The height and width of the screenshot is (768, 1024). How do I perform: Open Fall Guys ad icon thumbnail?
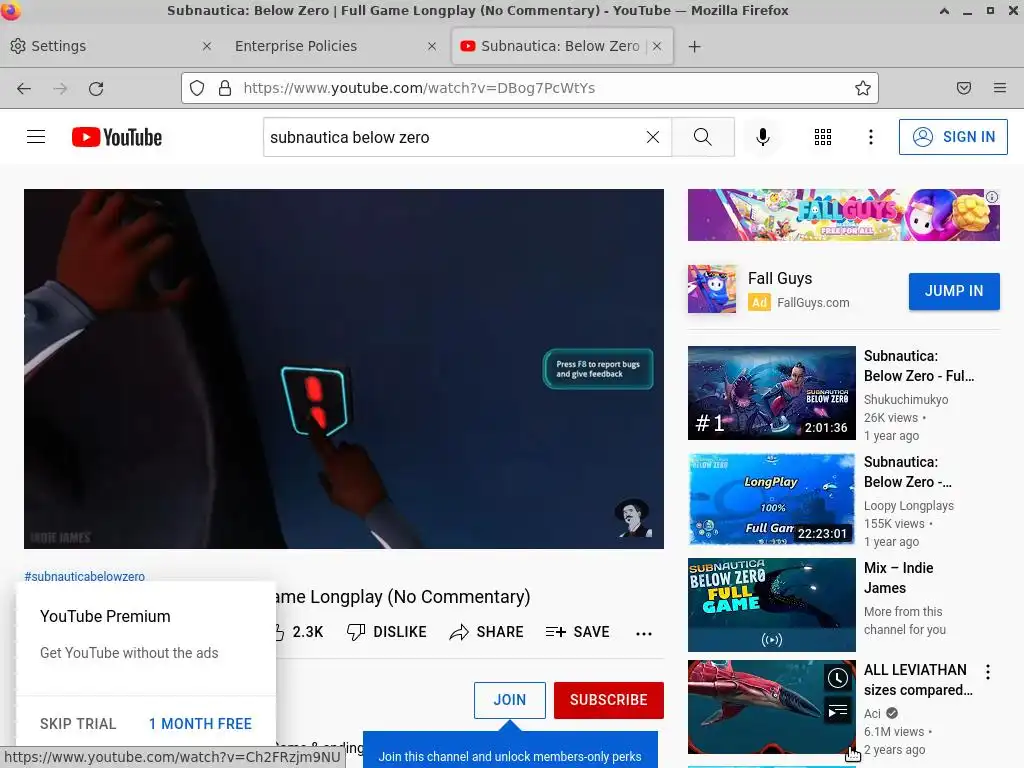[x=712, y=289]
